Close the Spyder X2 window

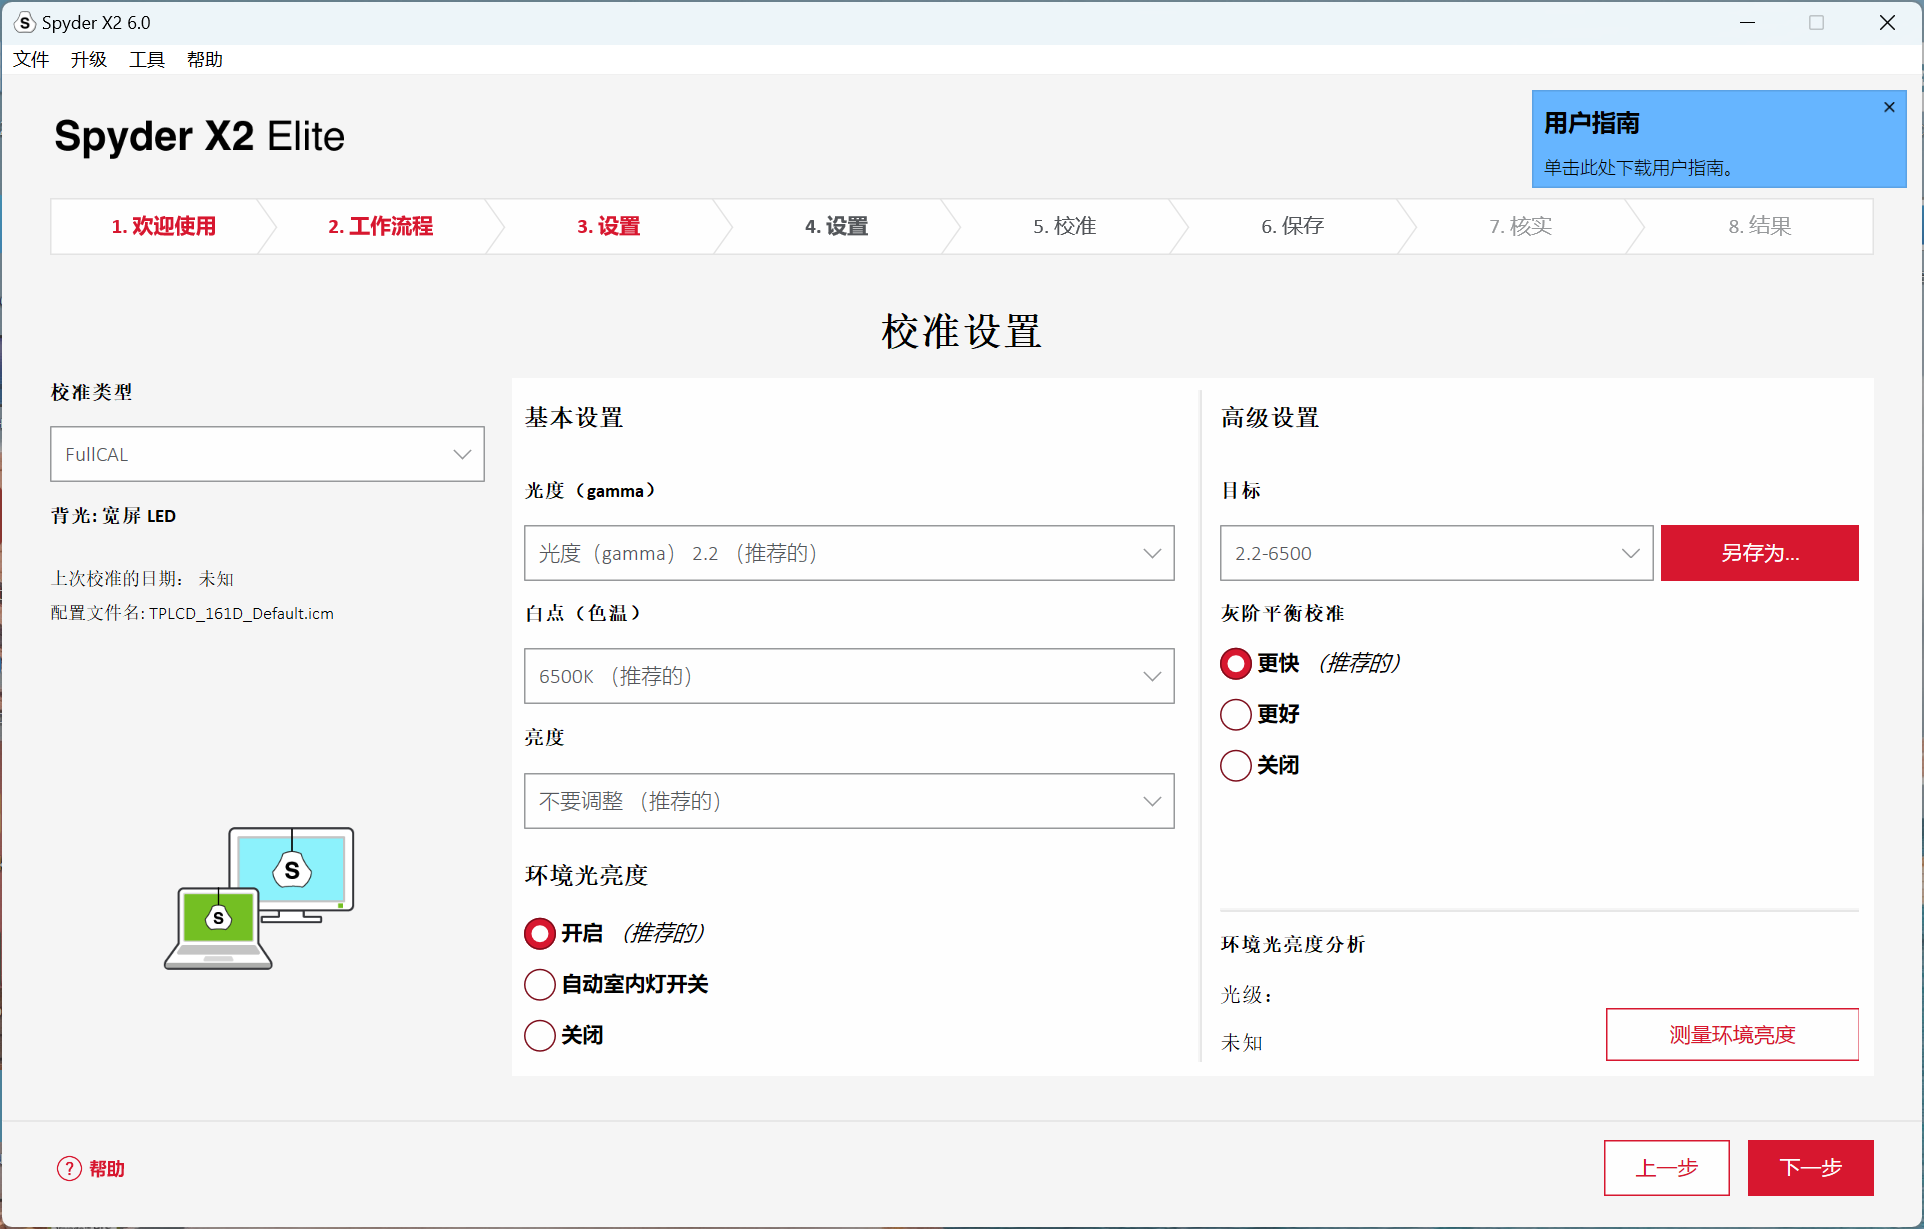pos(1887,22)
